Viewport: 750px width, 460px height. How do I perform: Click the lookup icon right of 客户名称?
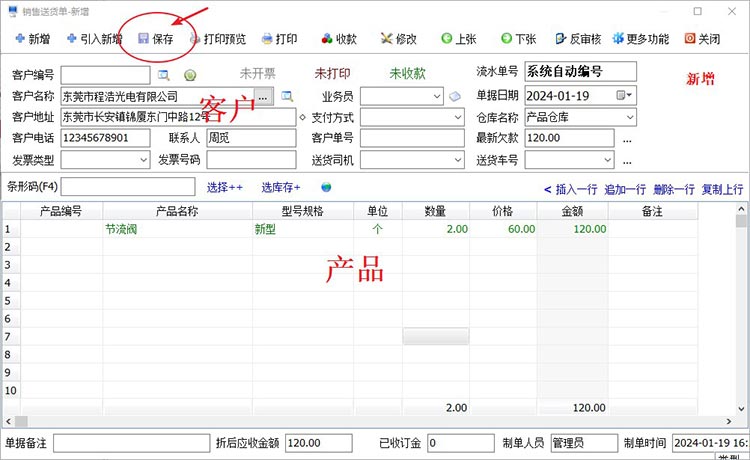point(287,97)
